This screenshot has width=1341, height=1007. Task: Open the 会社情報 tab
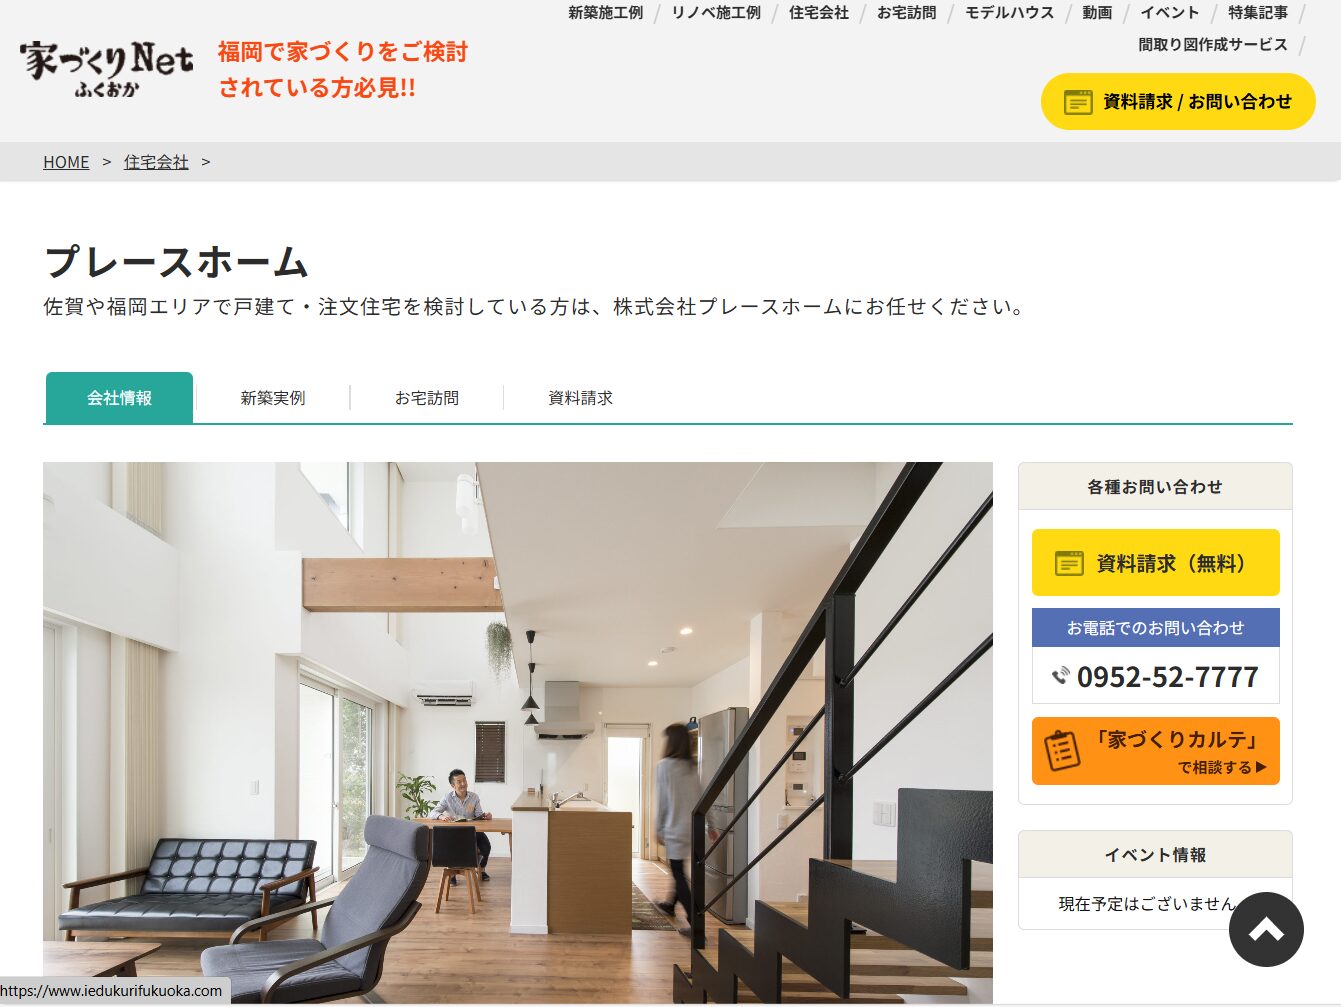[119, 398]
